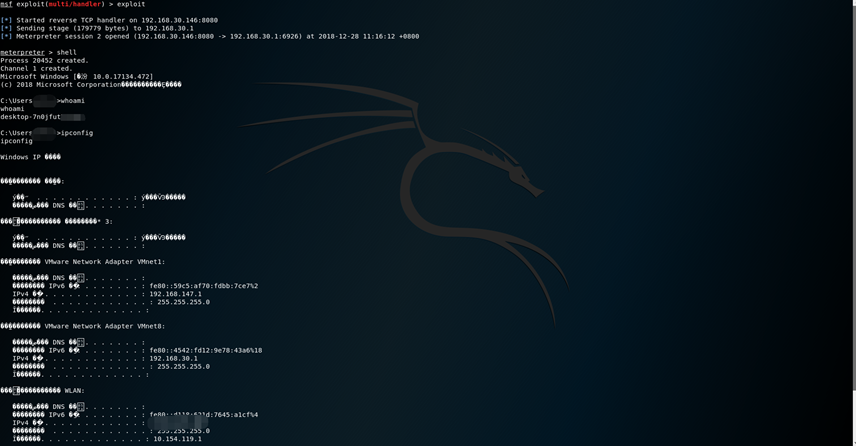Select 'Process 20452 created.' text
The width and height of the screenshot is (856, 446).
point(44,61)
